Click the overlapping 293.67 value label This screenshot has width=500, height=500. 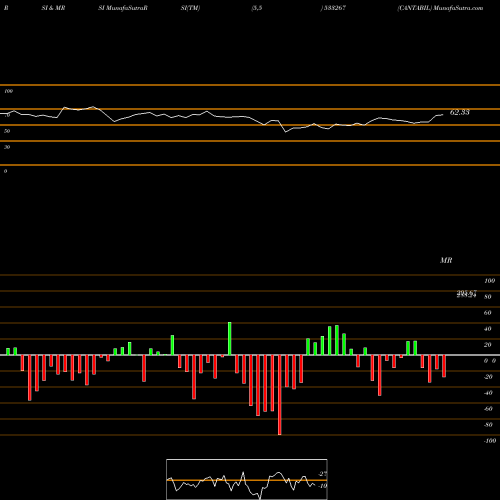[x=466, y=293]
